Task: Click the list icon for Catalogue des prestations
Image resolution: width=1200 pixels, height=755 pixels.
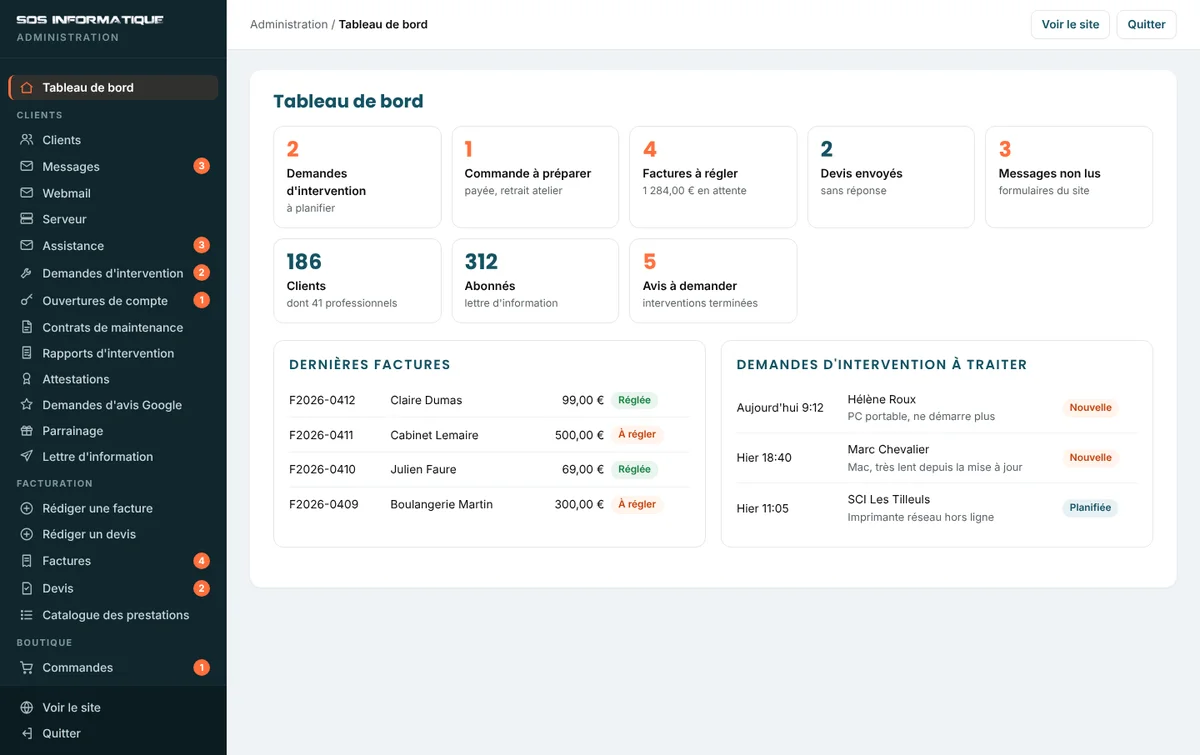Action: point(27,615)
